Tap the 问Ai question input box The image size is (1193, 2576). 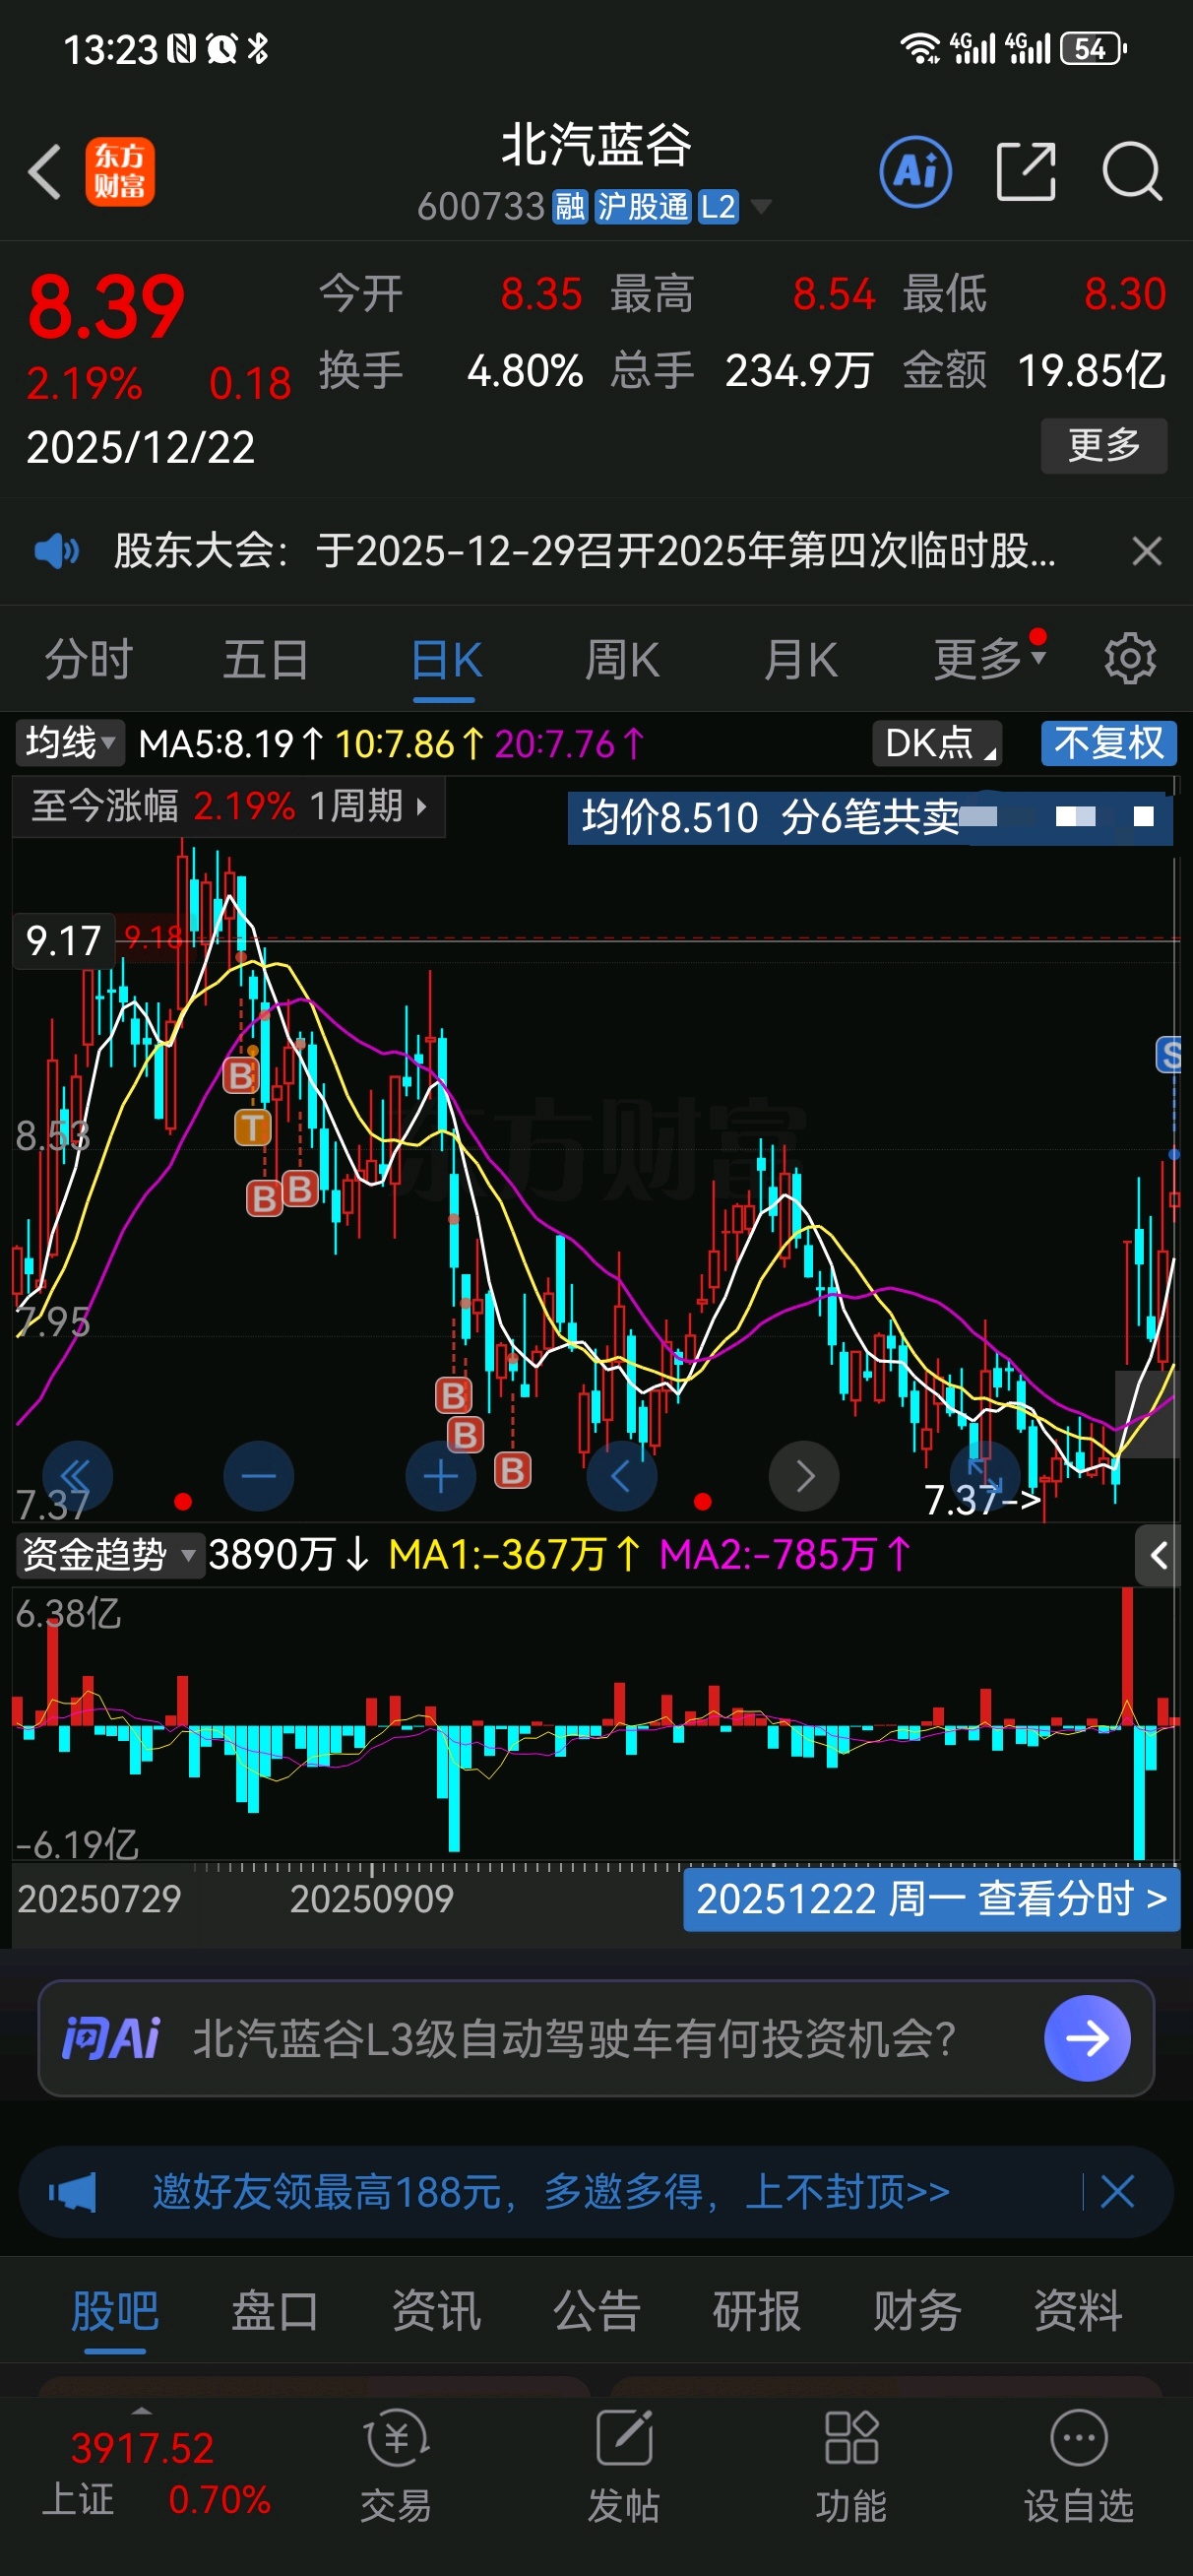(596, 2038)
